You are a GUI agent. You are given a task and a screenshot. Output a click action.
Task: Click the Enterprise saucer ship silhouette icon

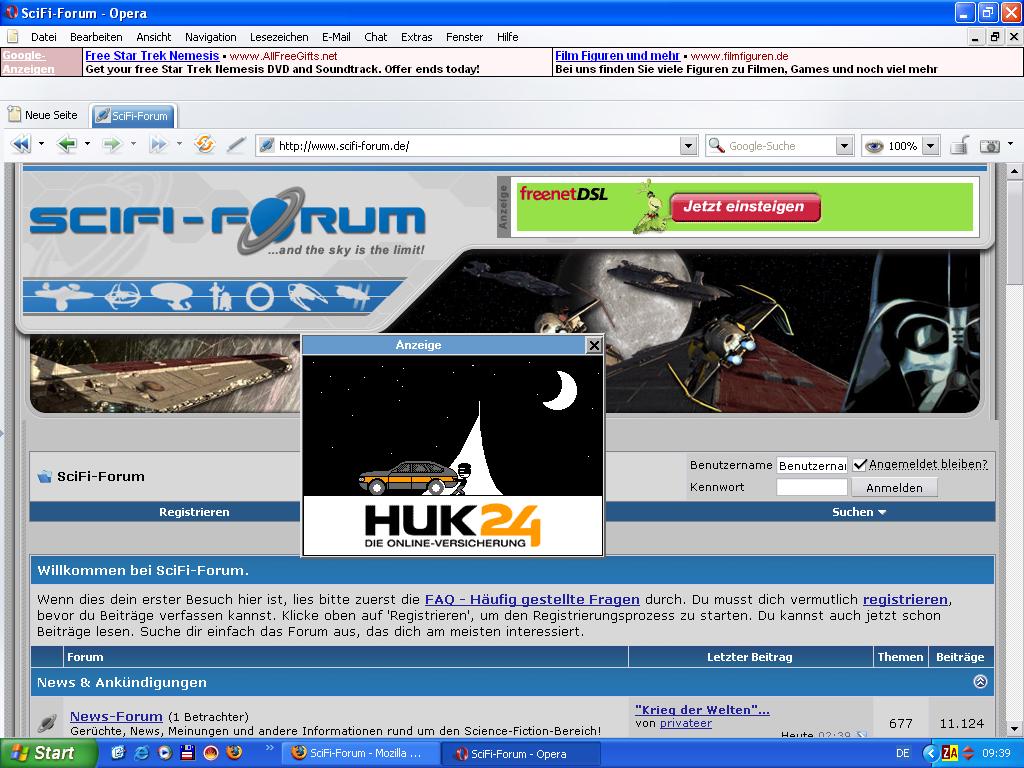171,296
